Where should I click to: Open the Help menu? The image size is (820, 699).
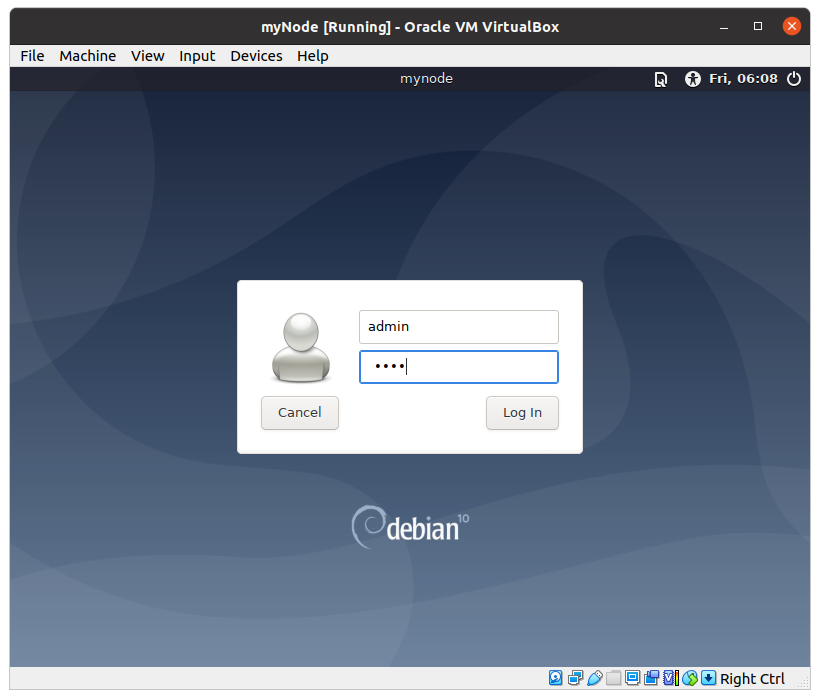[313, 56]
